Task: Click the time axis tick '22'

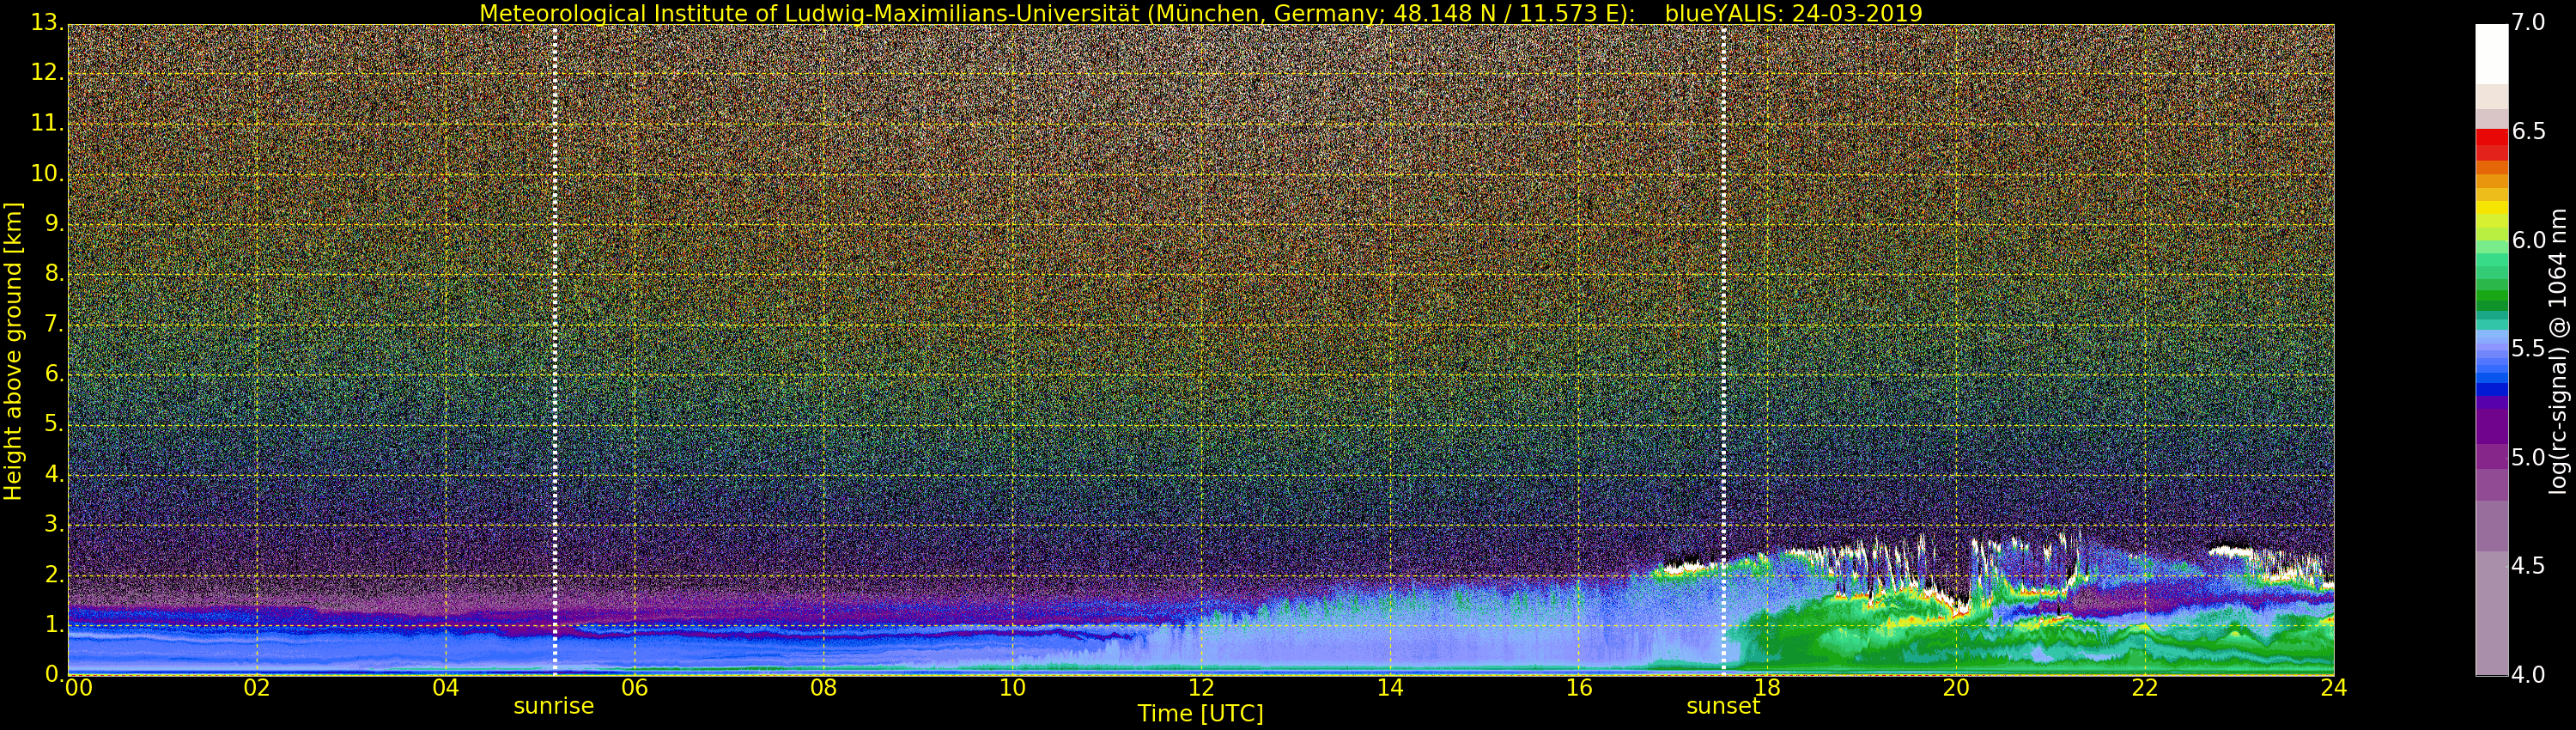Action: coord(2145,688)
